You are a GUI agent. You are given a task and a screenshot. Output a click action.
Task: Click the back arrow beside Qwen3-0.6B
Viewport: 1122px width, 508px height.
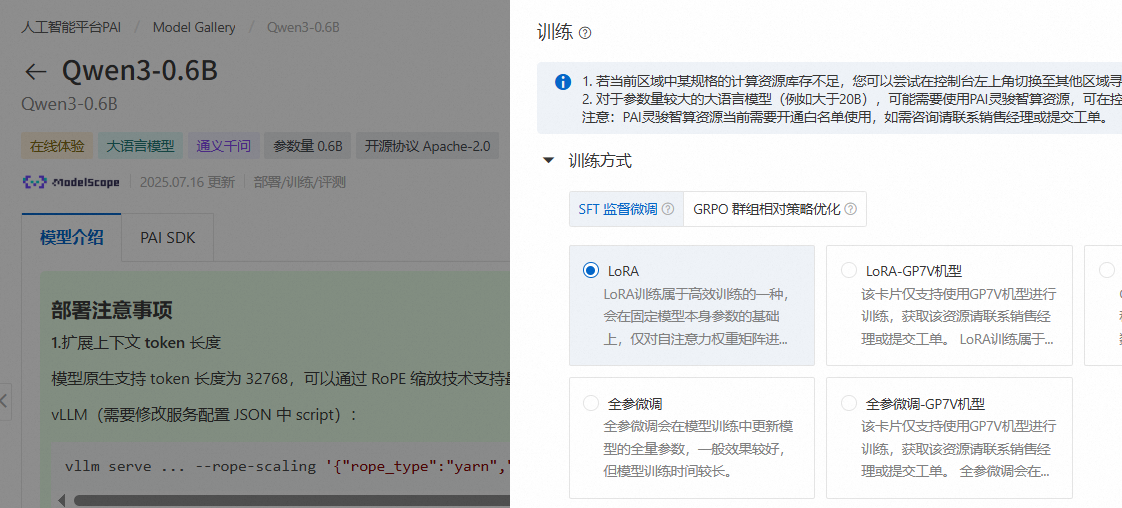(x=35, y=72)
